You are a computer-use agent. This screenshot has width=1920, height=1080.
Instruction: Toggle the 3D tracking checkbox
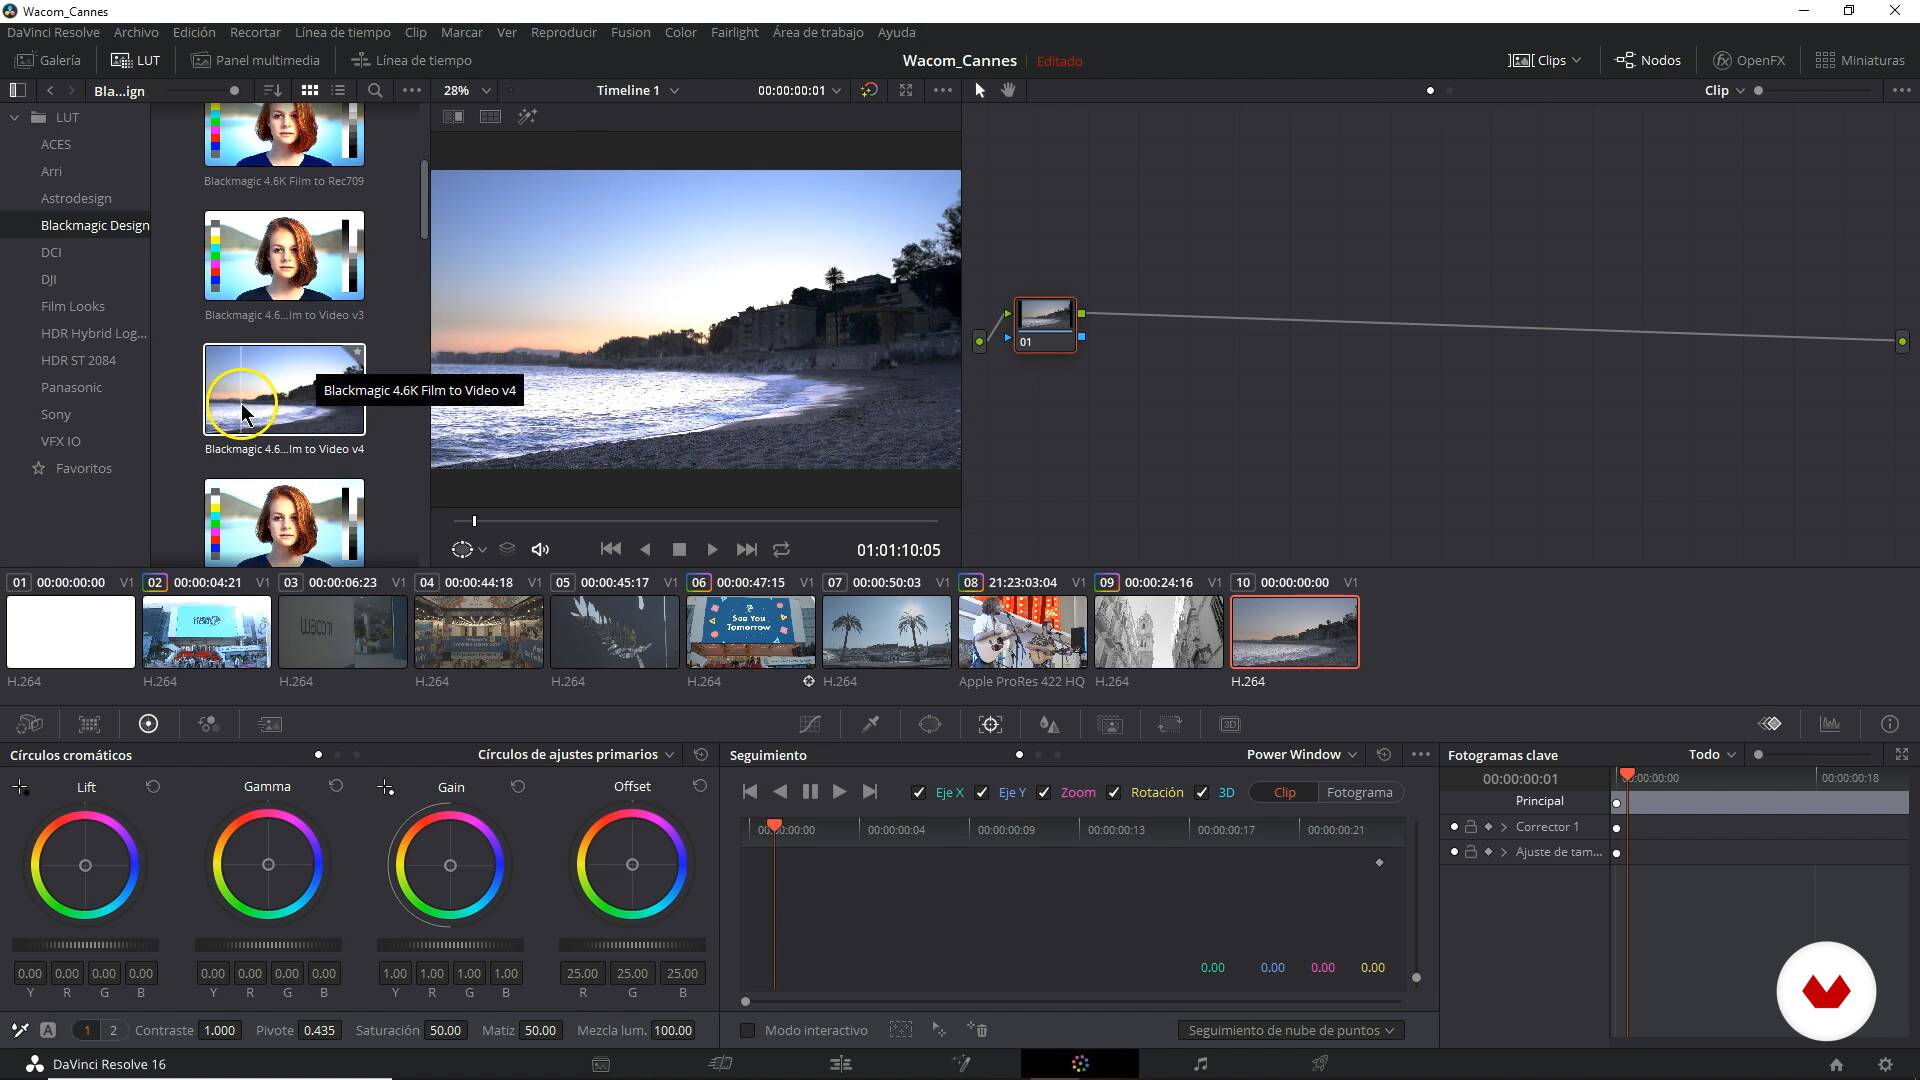pos(1201,792)
